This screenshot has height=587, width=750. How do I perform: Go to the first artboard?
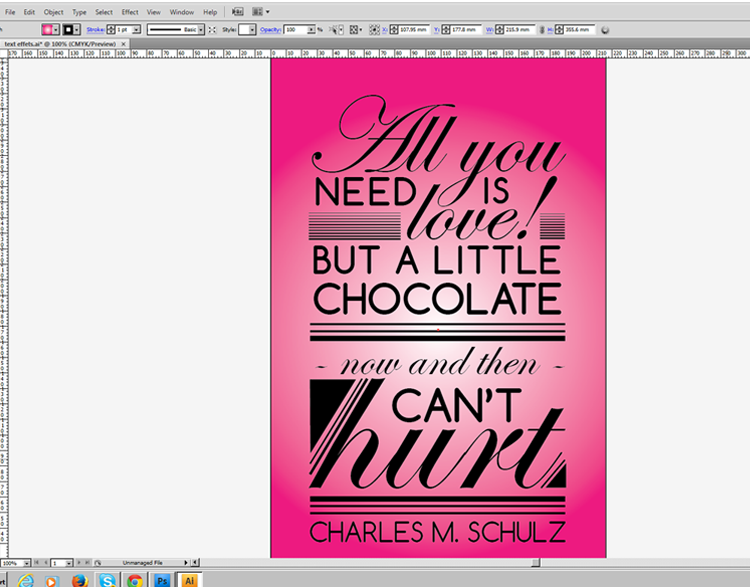[36, 563]
